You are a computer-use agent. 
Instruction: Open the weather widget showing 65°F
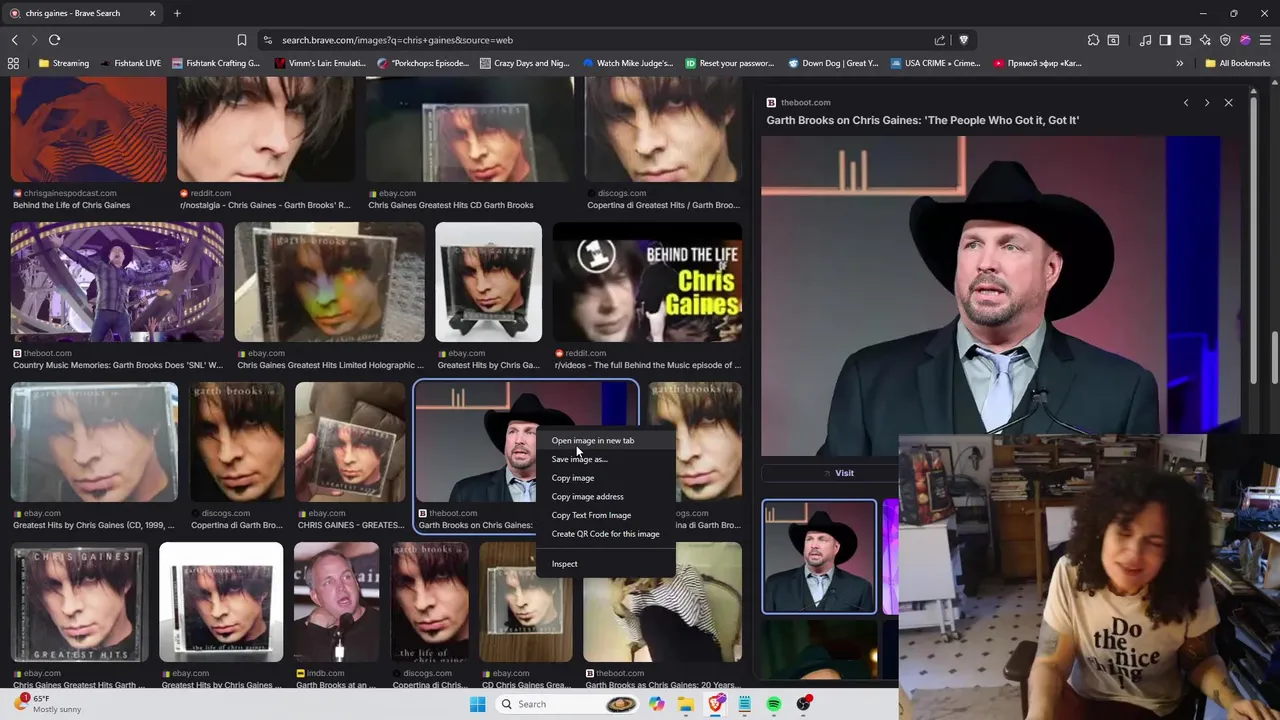48,704
